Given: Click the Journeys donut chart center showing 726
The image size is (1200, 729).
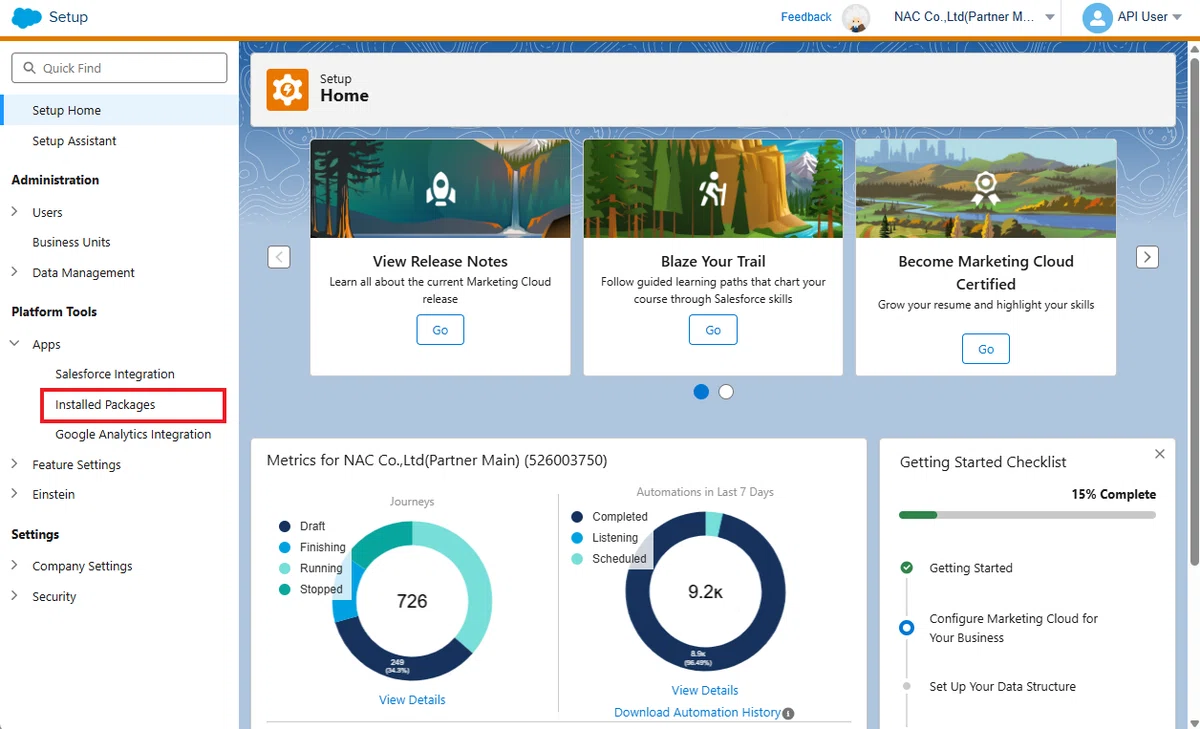Looking at the screenshot, I should (x=412, y=601).
